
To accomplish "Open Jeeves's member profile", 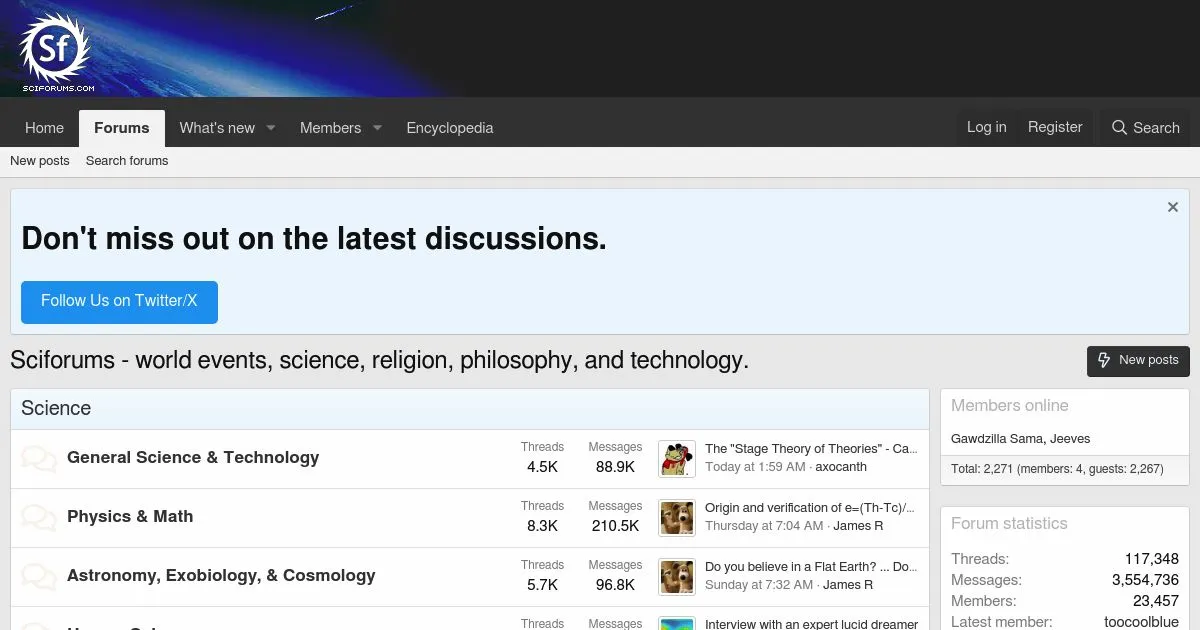I will point(1070,439).
